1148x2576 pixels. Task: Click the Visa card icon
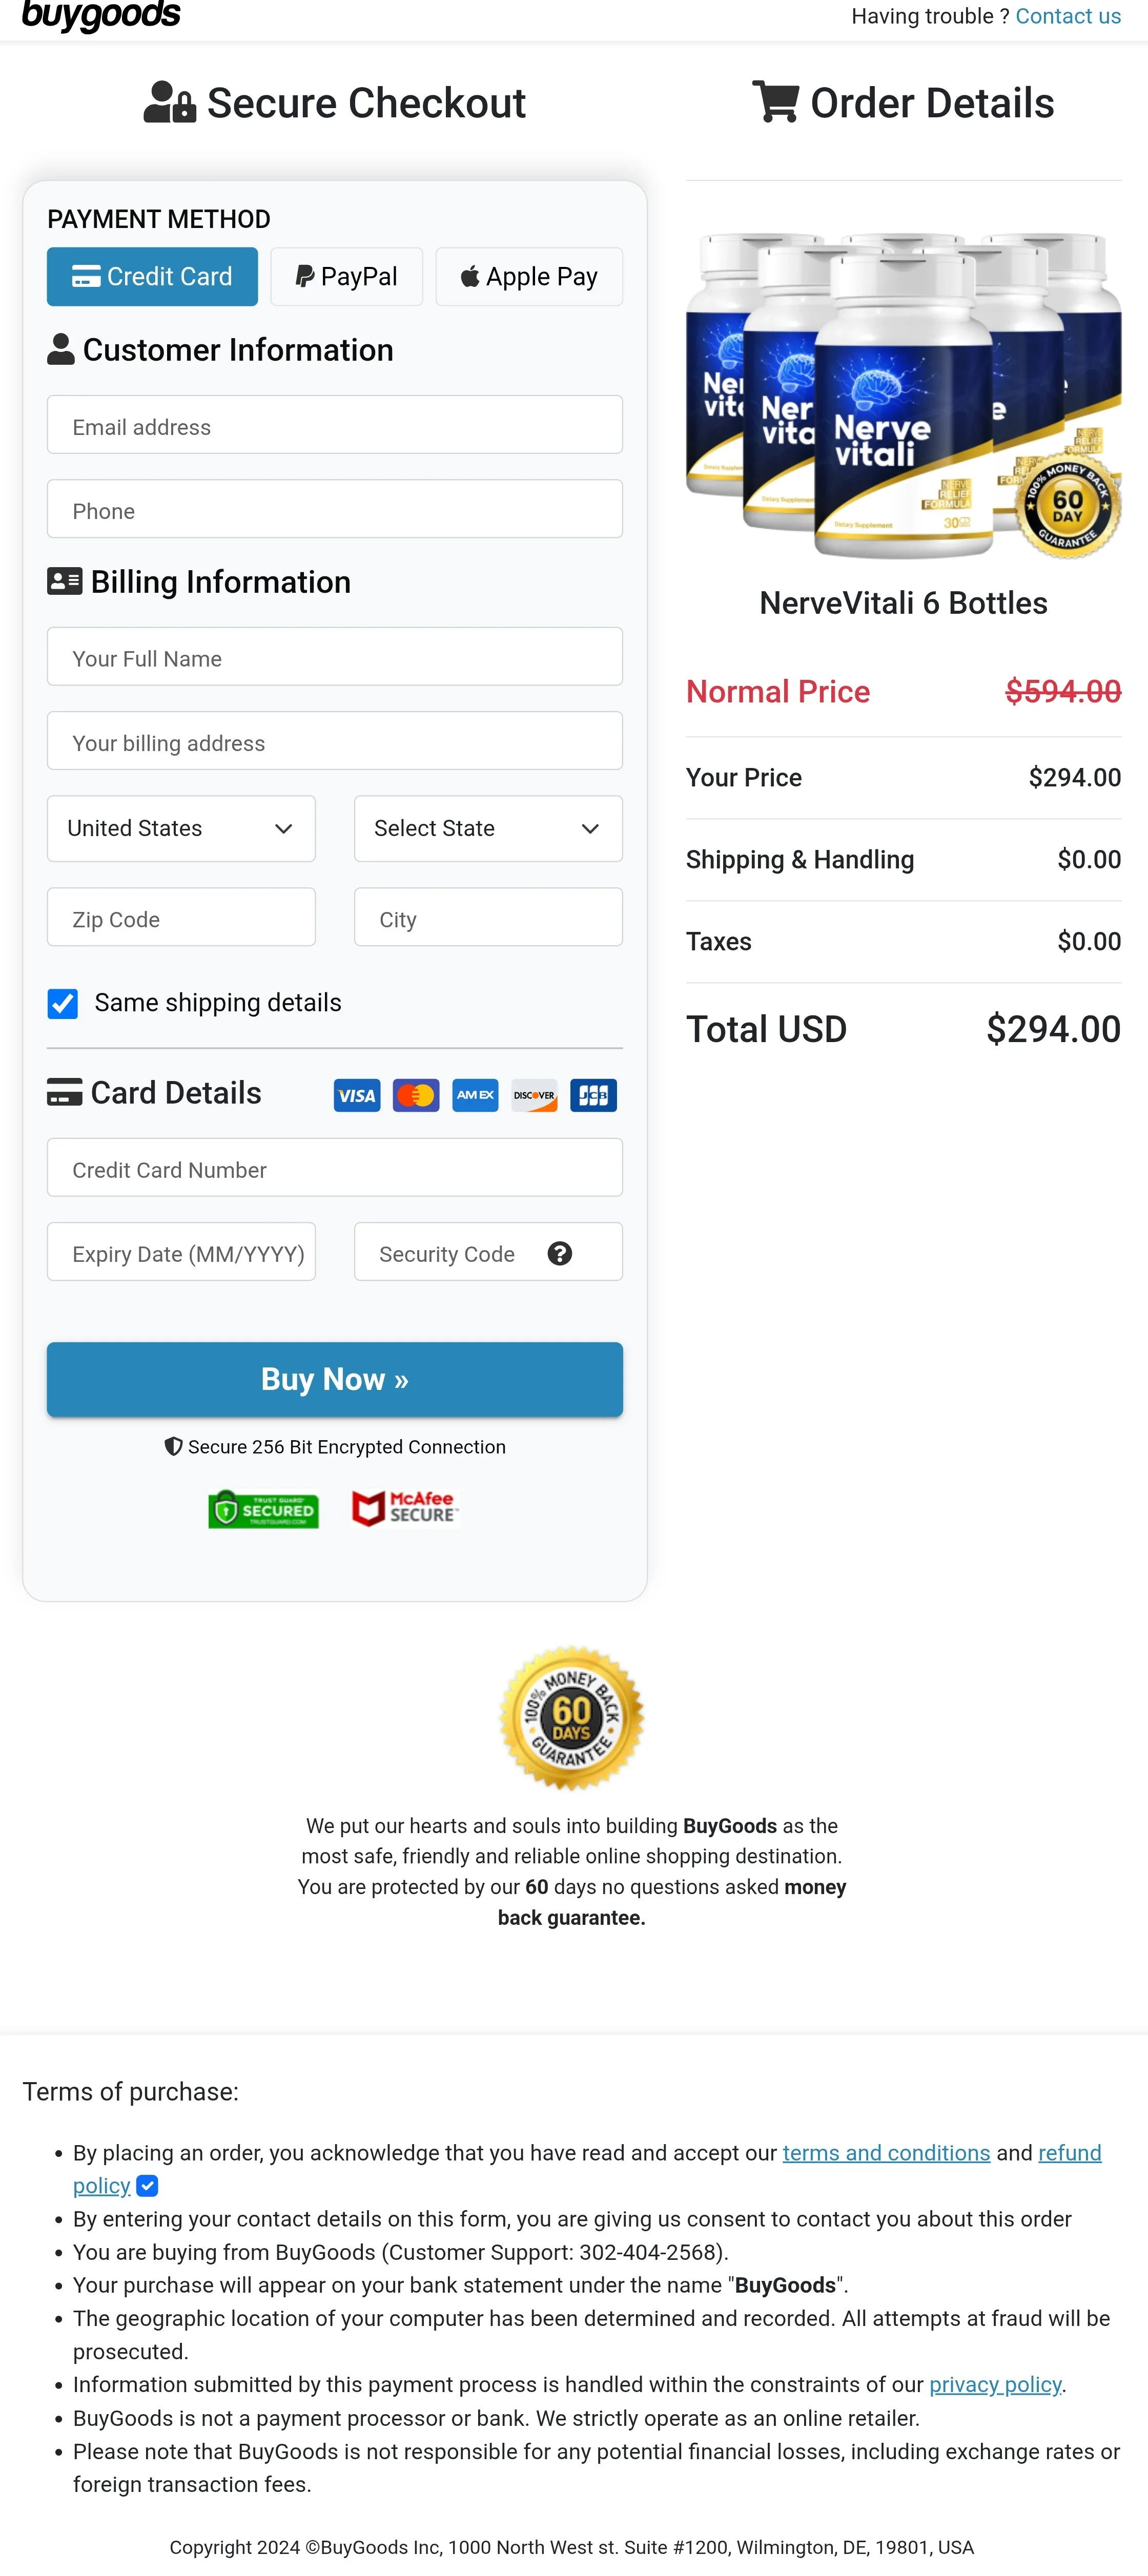click(356, 1095)
